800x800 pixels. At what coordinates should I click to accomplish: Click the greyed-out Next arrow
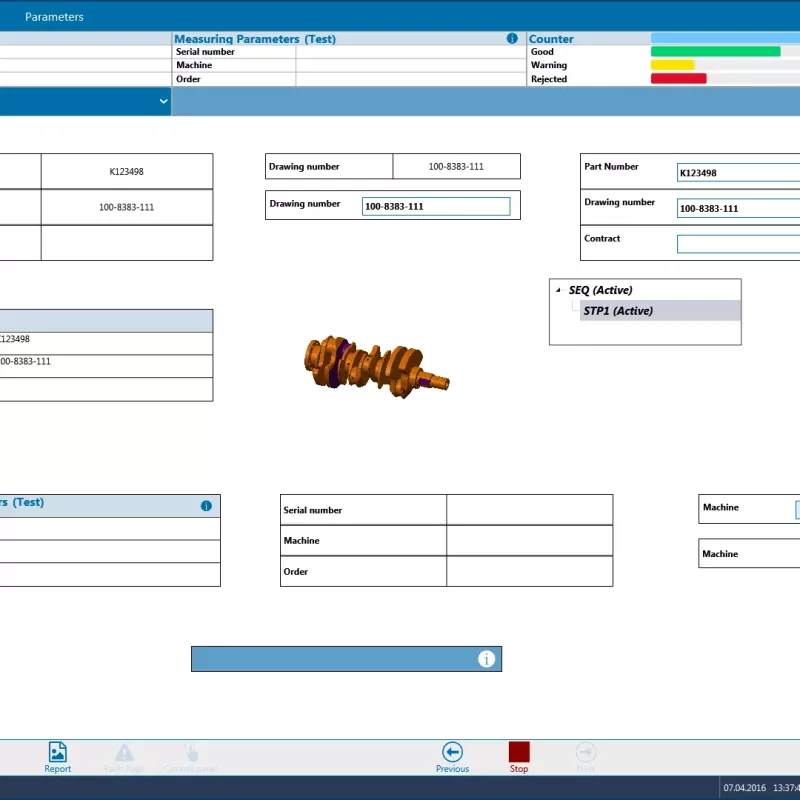(586, 753)
